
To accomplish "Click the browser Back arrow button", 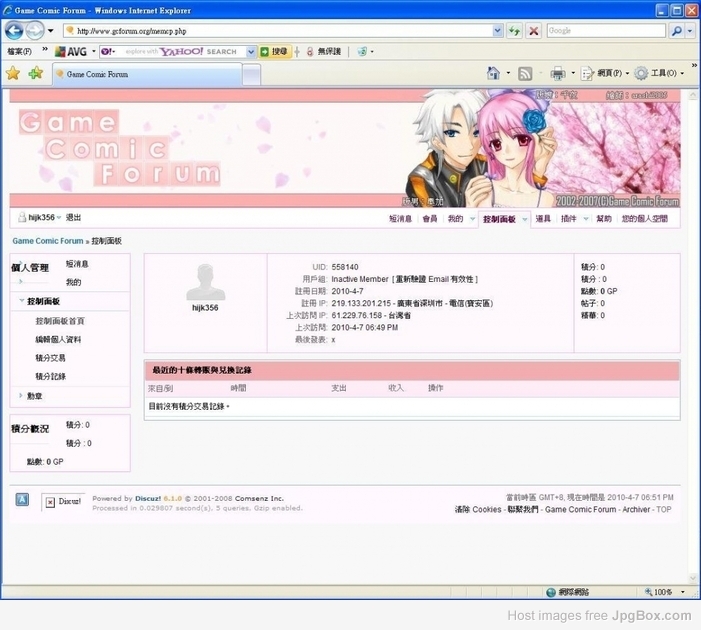I will tap(14, 31).
